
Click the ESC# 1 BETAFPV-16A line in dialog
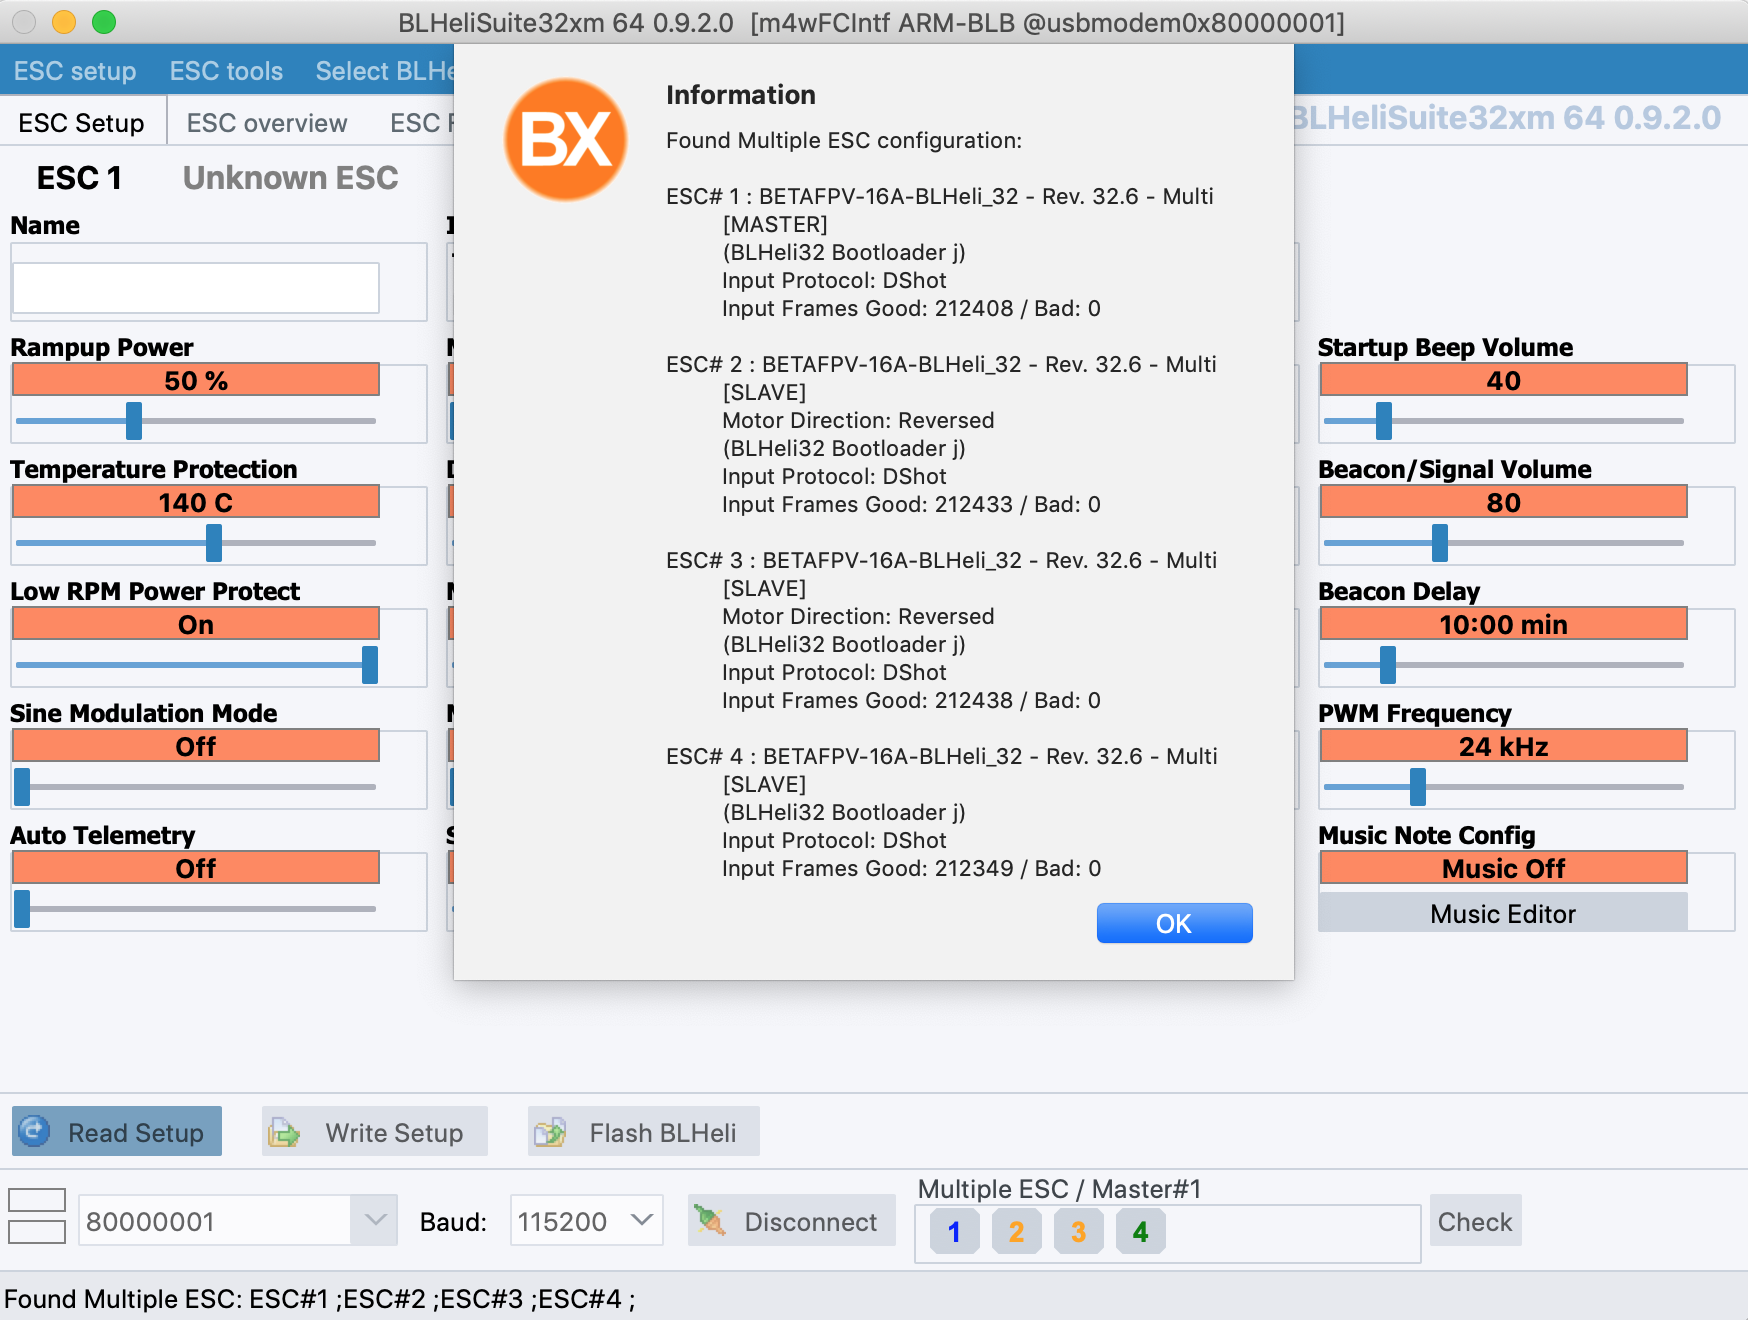(x=940, y=196)
